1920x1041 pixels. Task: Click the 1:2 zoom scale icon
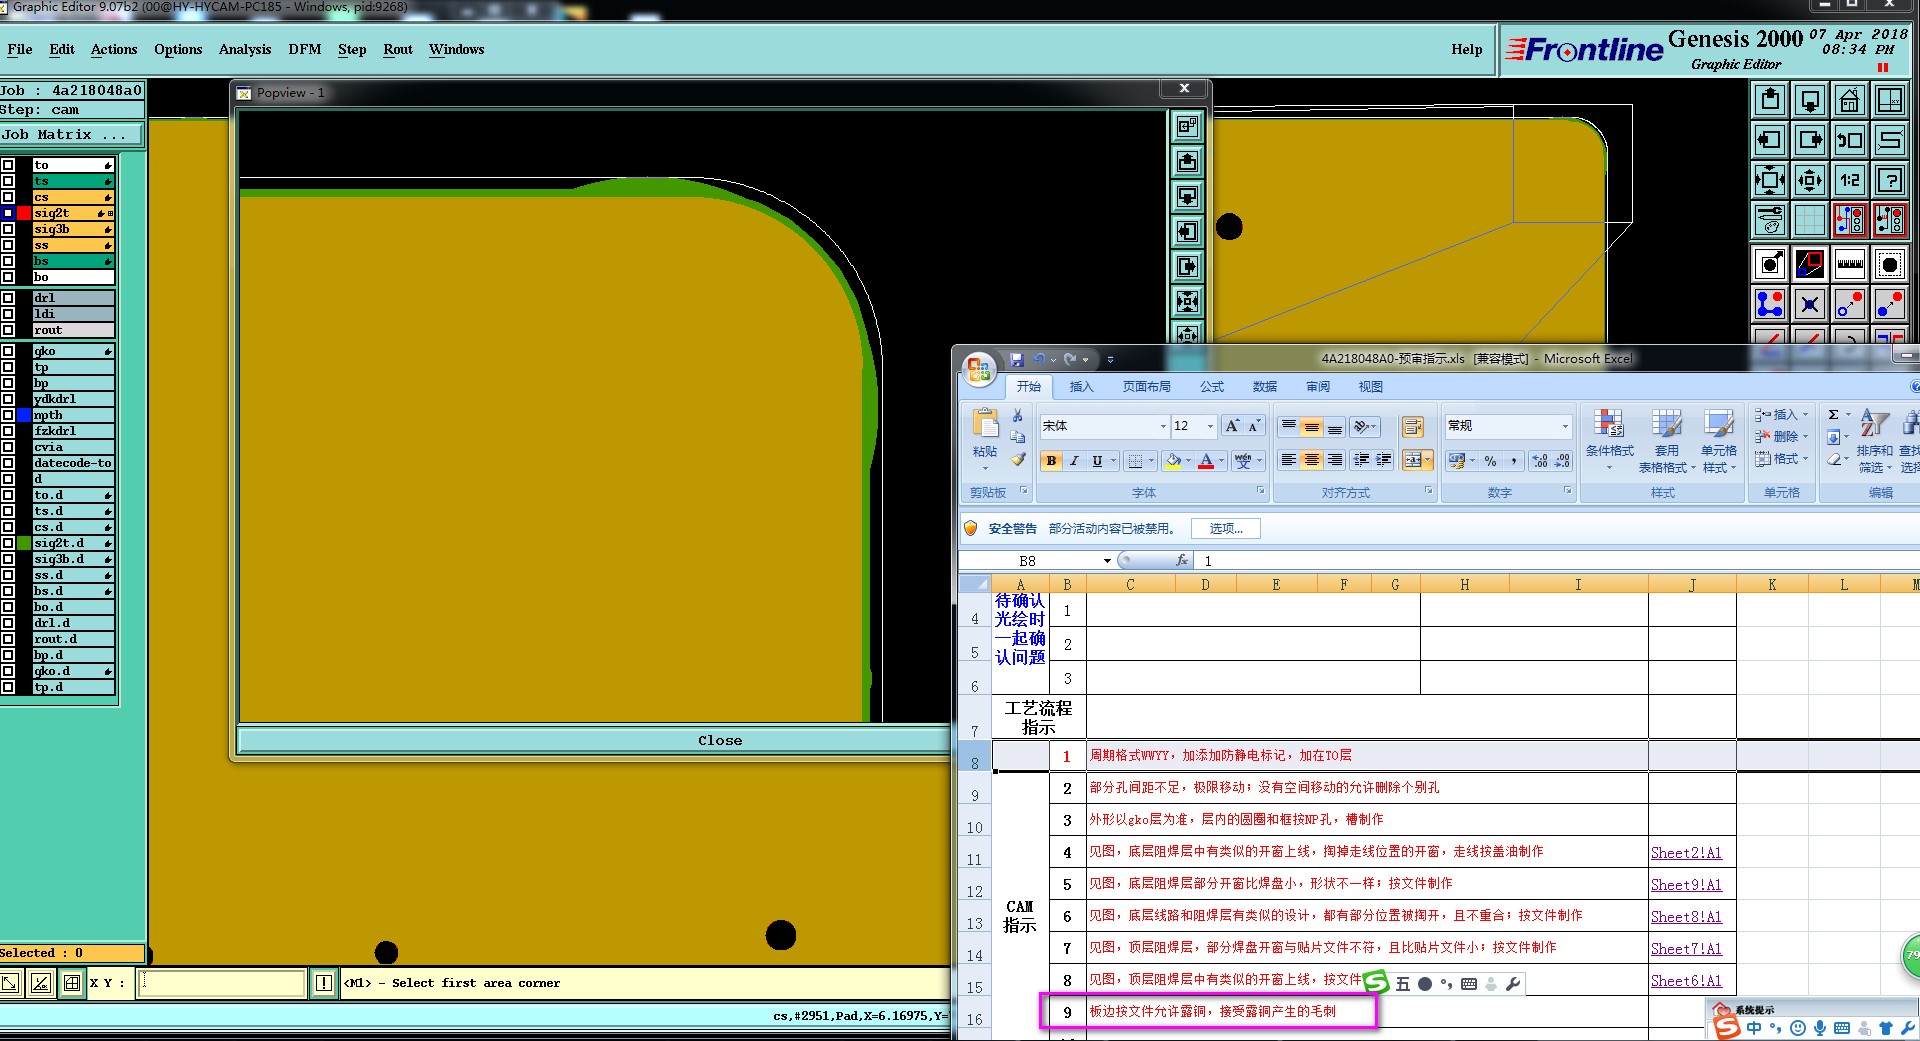(1849, 180)
